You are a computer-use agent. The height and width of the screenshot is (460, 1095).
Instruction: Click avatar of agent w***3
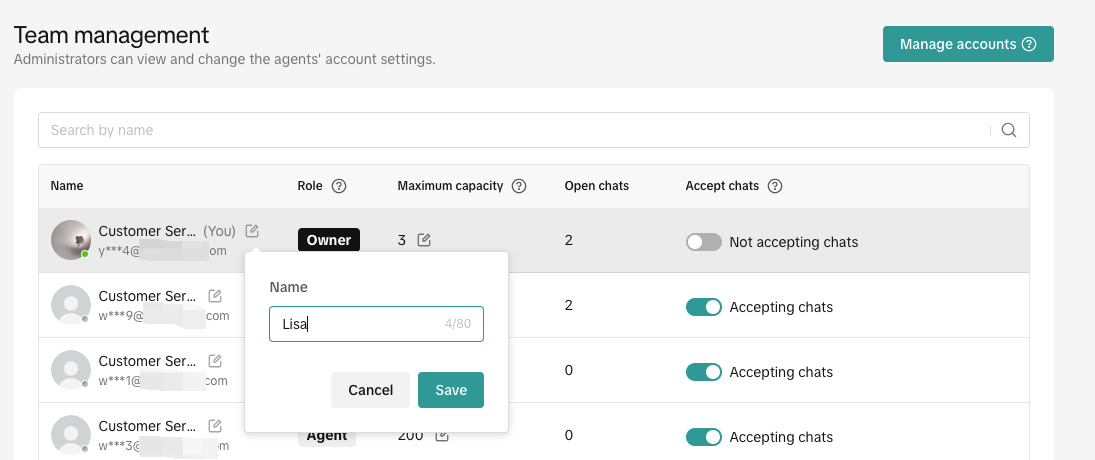[x=71, y=435]
